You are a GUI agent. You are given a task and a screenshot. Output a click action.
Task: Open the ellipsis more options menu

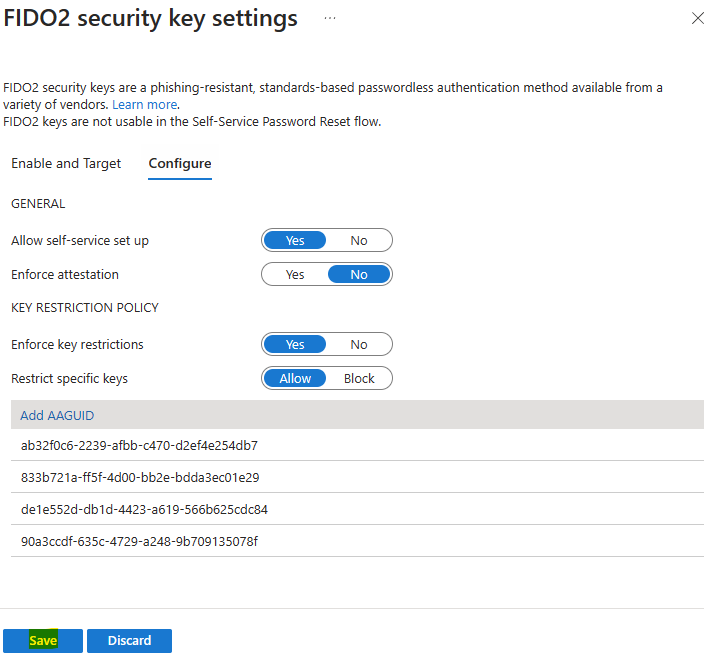(x=330, y=18)
